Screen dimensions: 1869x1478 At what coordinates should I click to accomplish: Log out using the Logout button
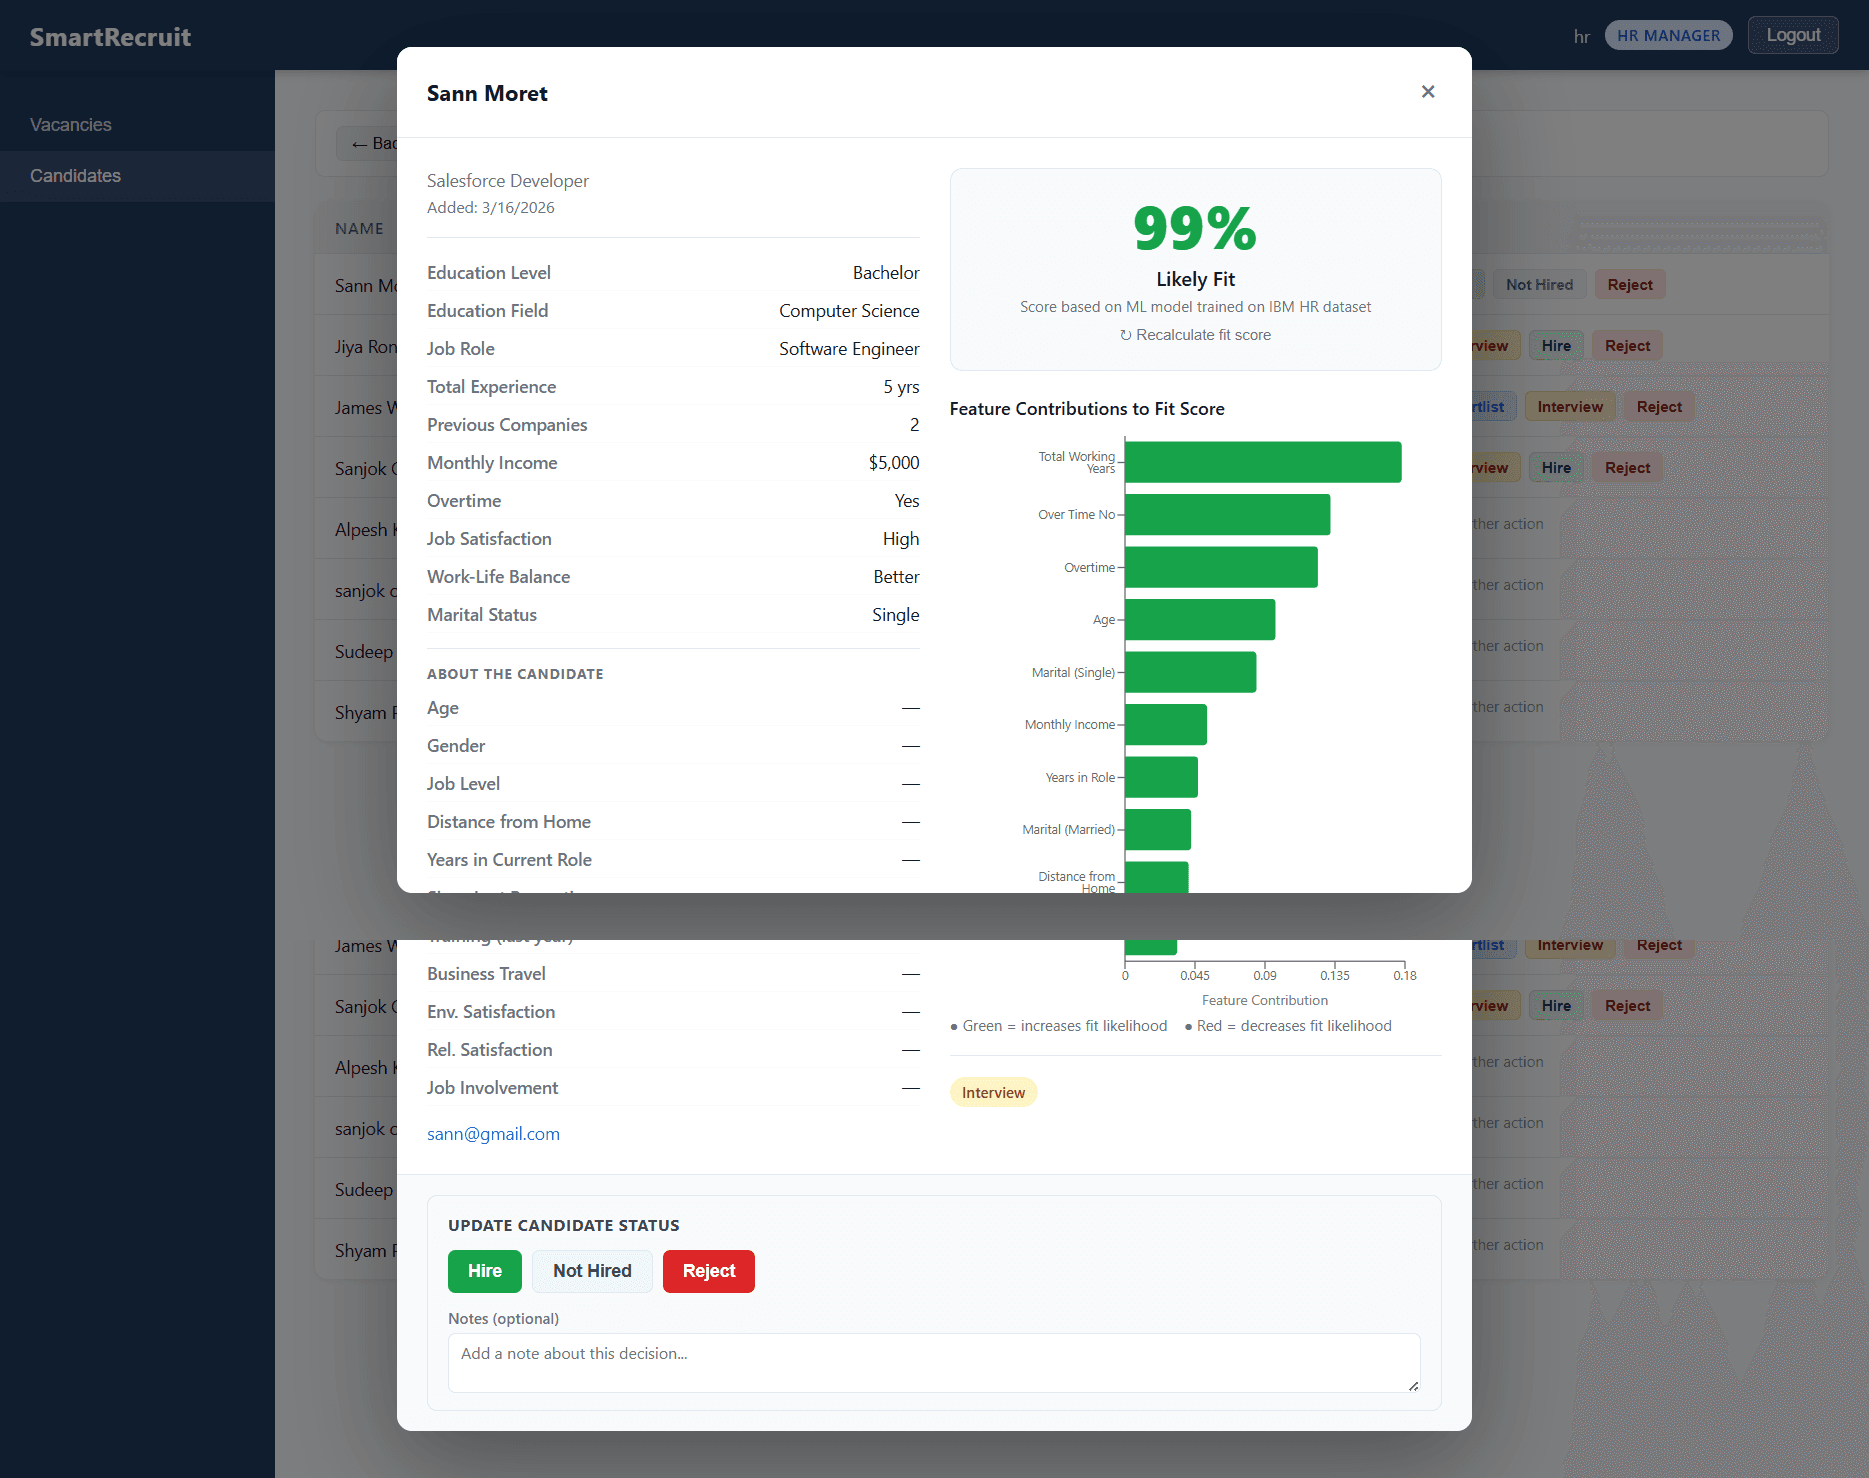(1793, 35)
